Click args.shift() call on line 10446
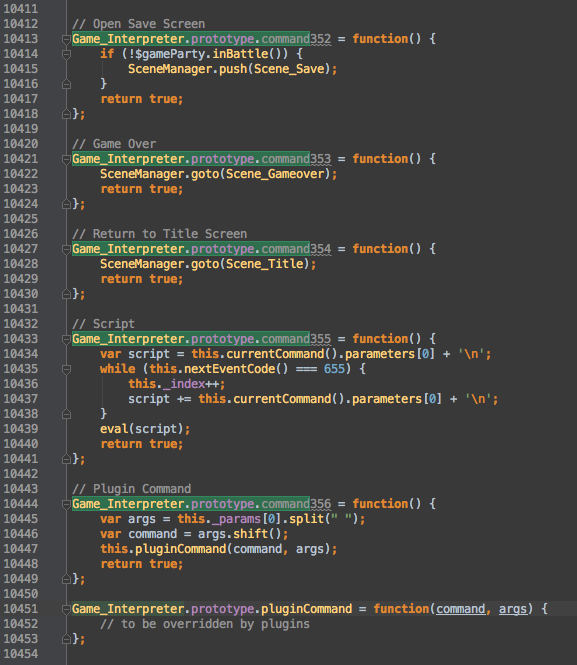Viewport: 577px width, 665px height. tap(243, 534)
